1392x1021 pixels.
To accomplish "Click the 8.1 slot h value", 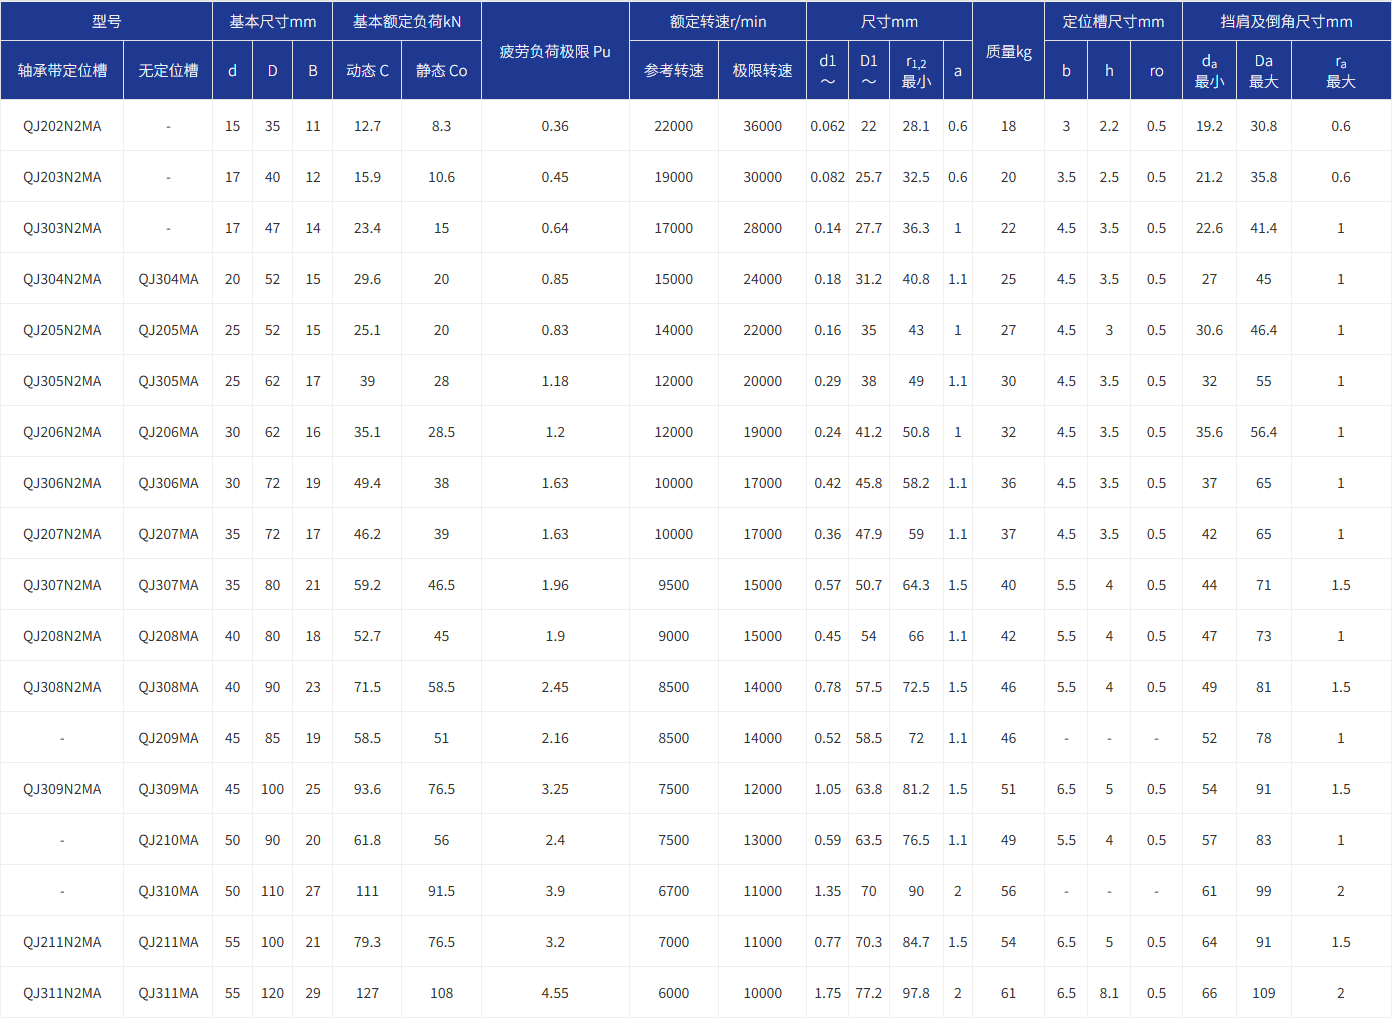I will tap(1109, 993).
